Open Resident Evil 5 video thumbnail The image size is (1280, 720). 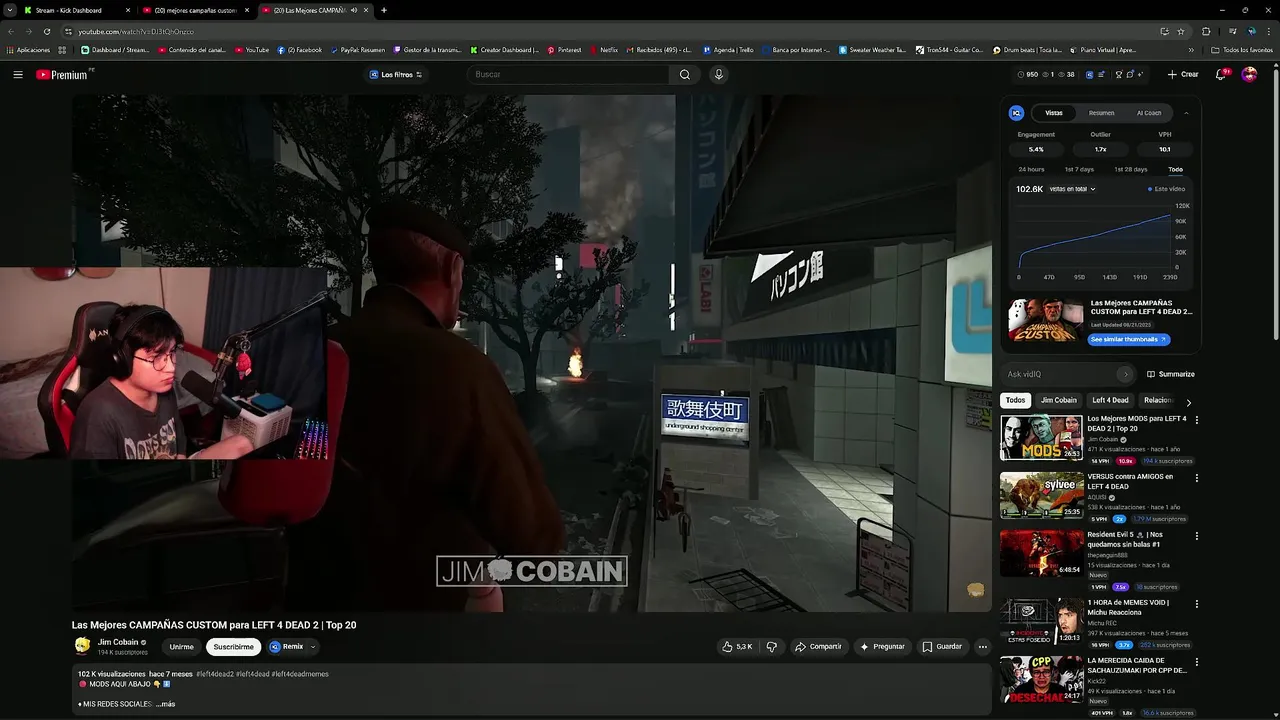coord(1041,553)
